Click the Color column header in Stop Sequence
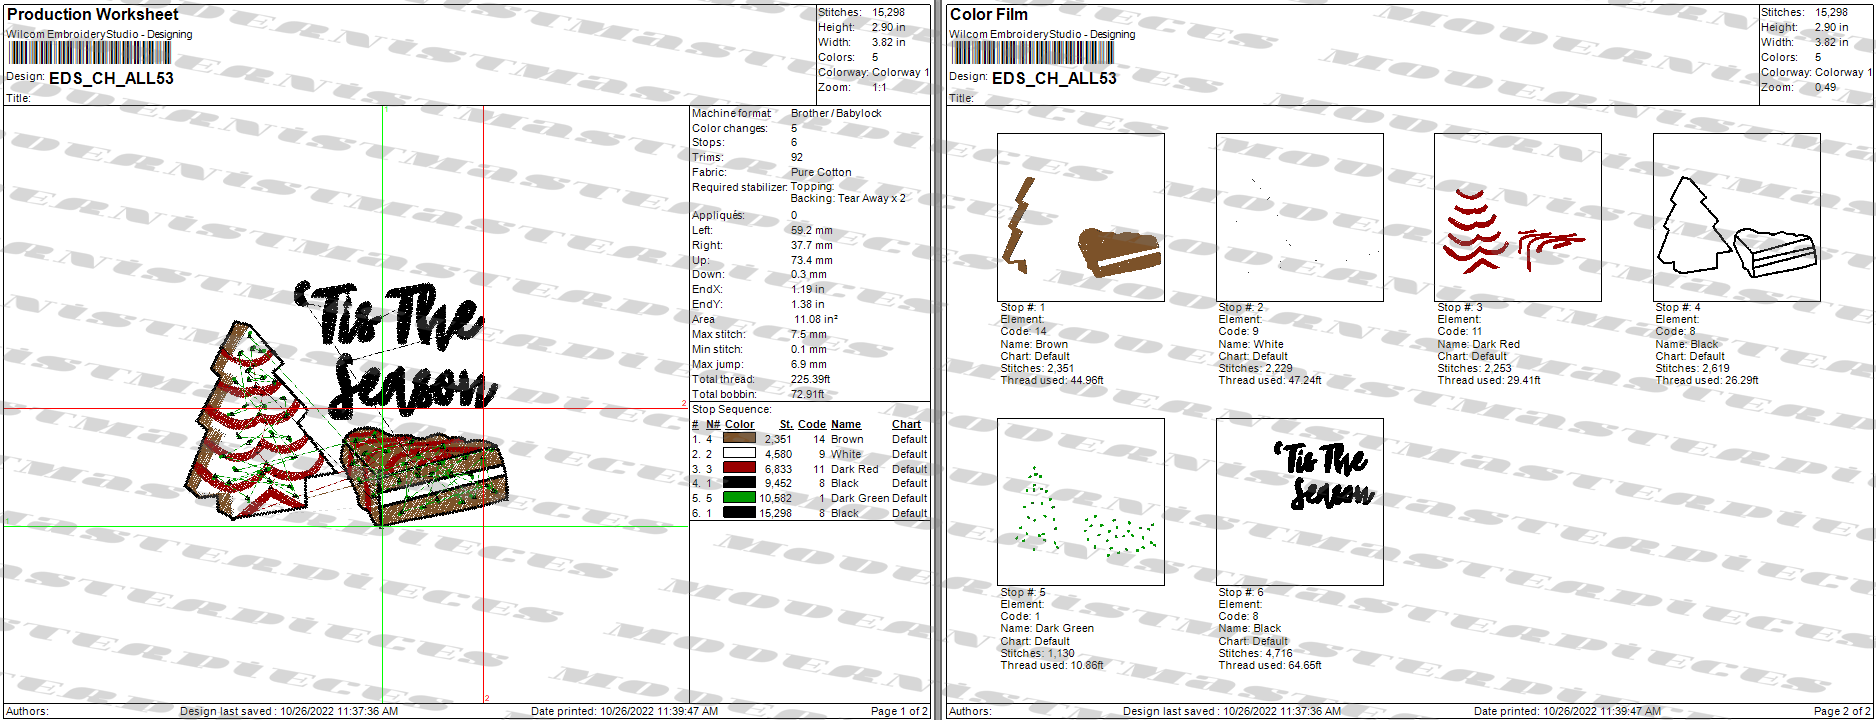1876x720 pixels. tap(739, 424)
